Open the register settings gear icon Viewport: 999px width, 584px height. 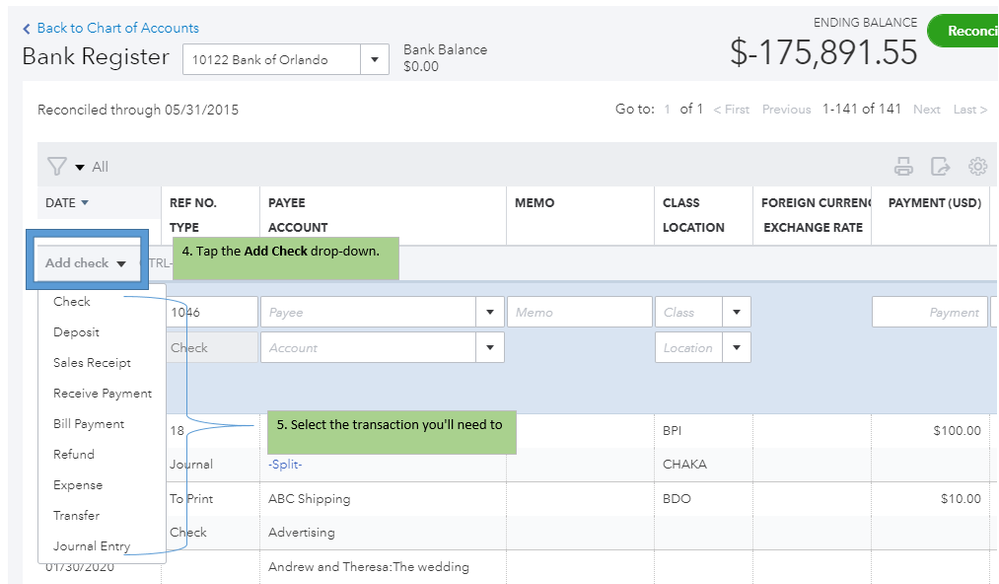978,166
